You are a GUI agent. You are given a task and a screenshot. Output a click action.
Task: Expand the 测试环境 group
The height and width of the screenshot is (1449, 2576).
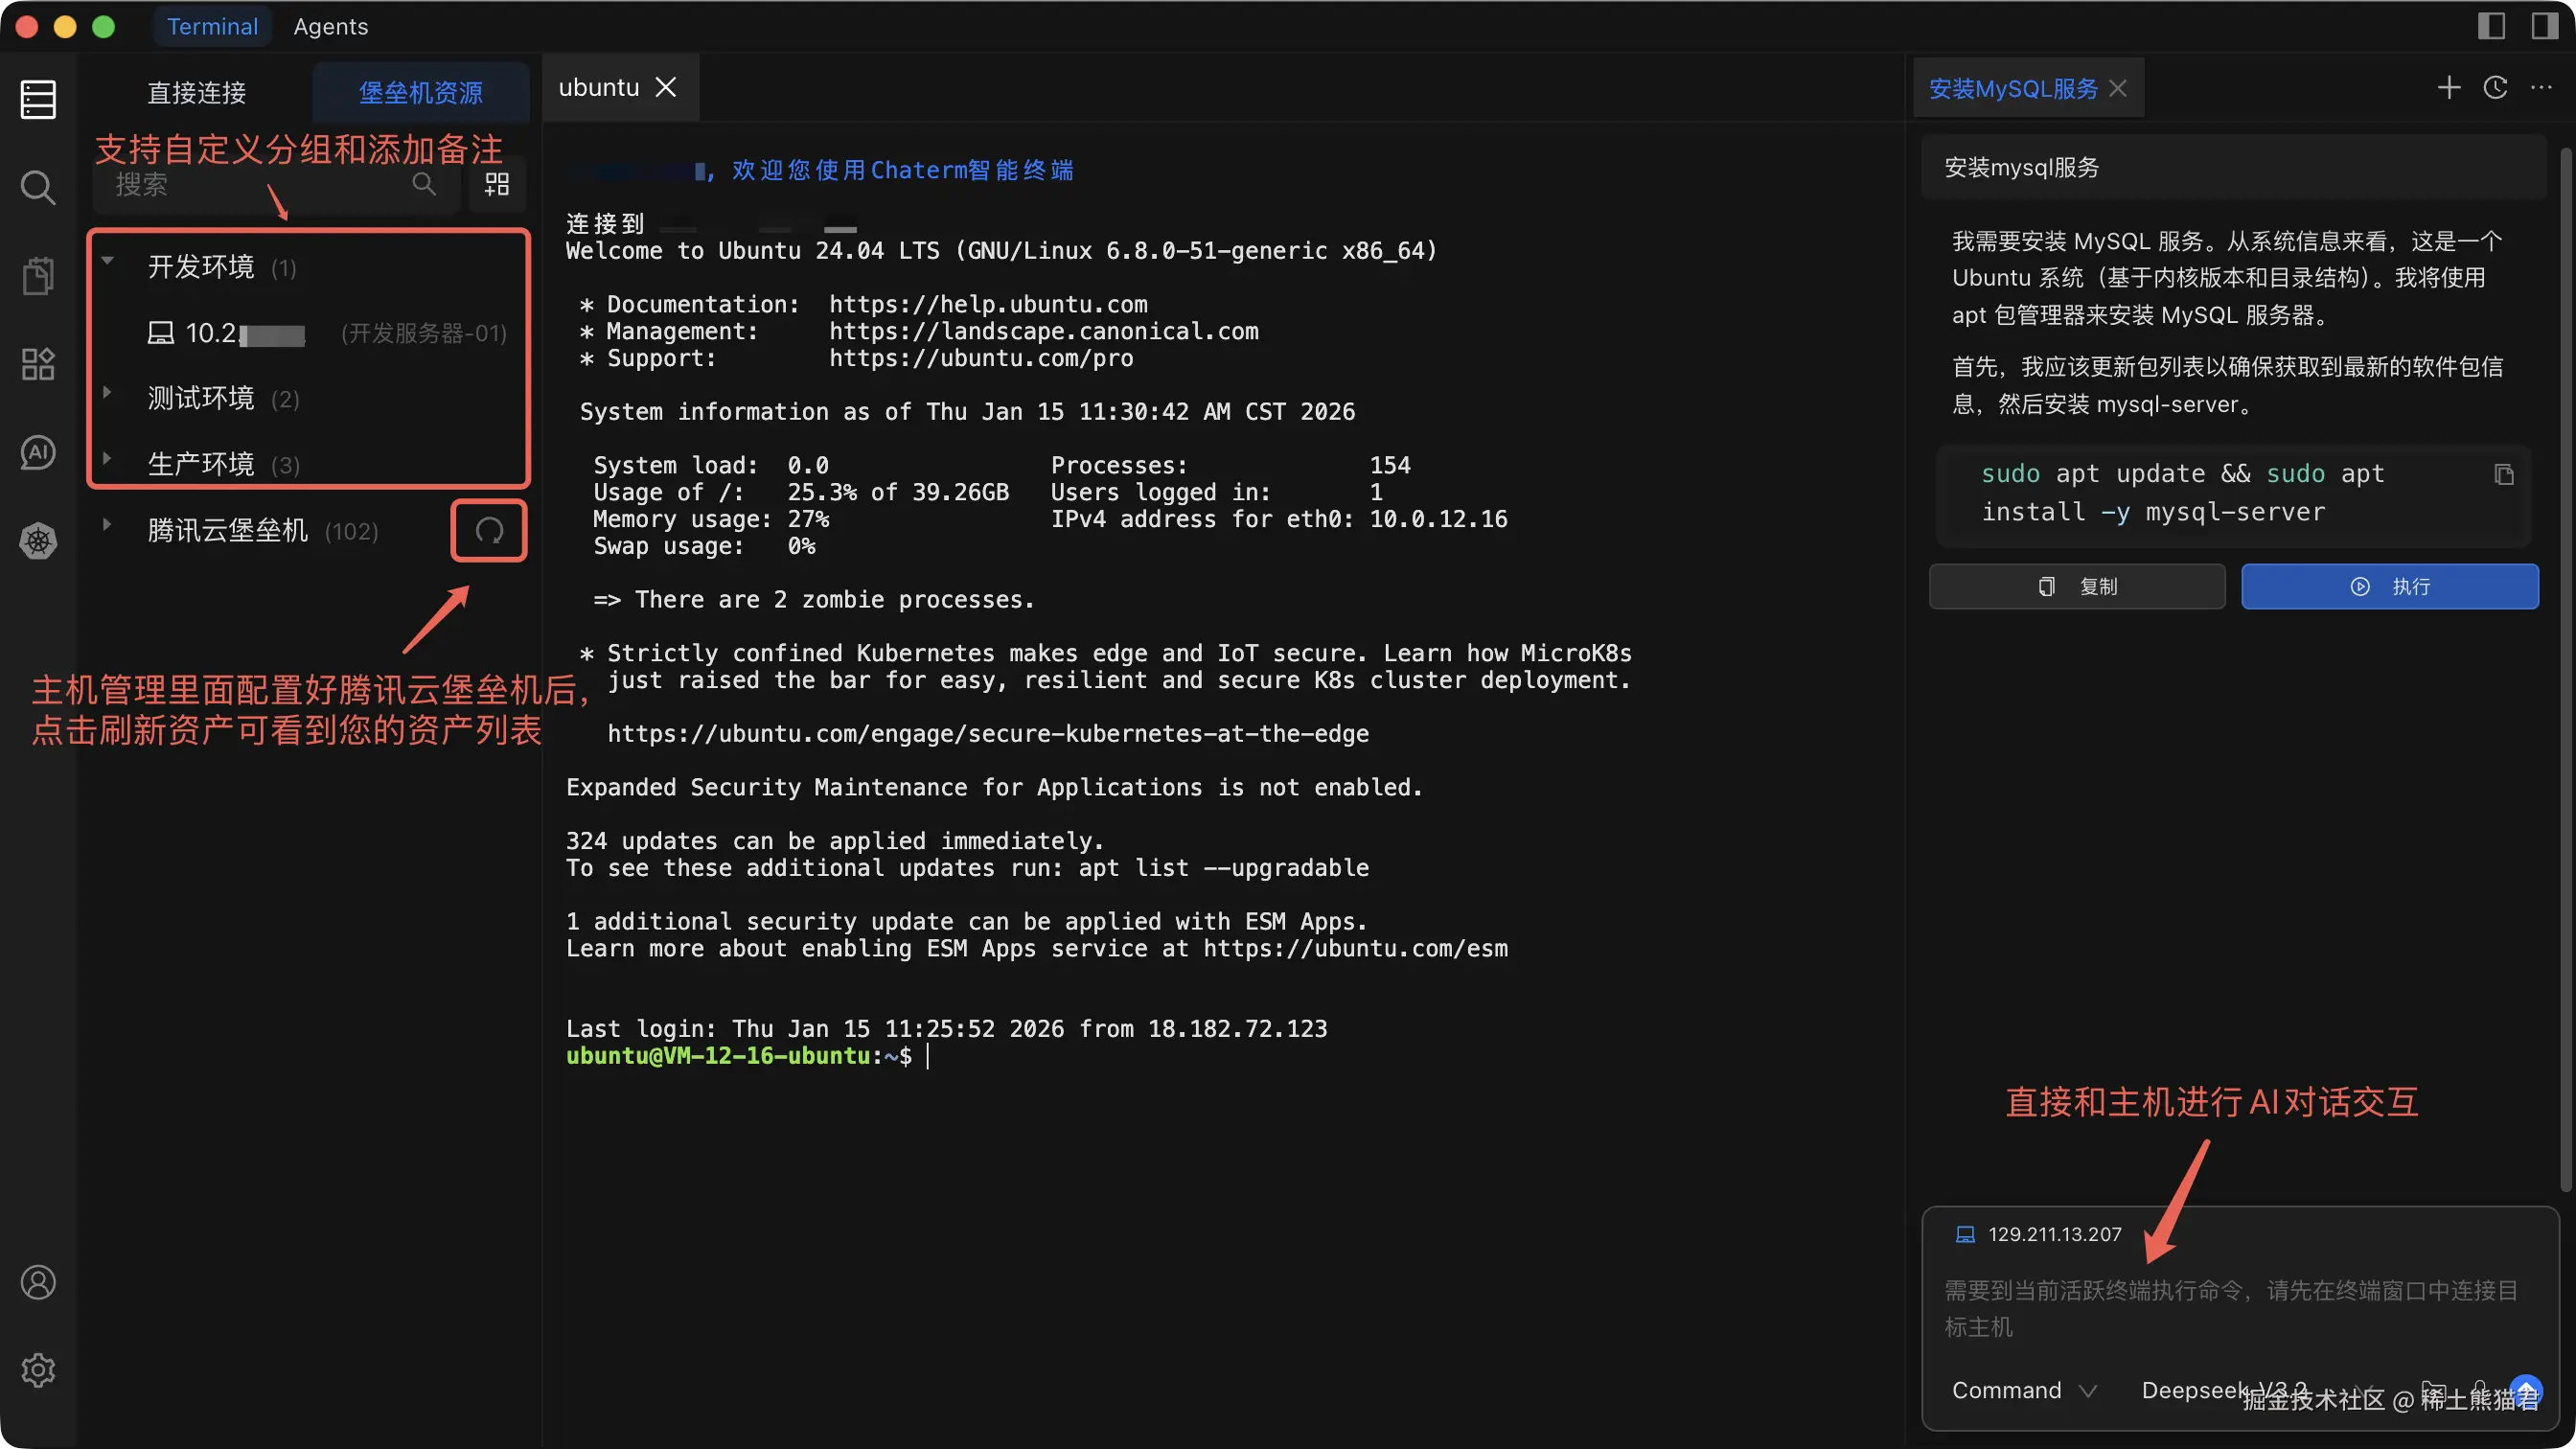[107, 393]
